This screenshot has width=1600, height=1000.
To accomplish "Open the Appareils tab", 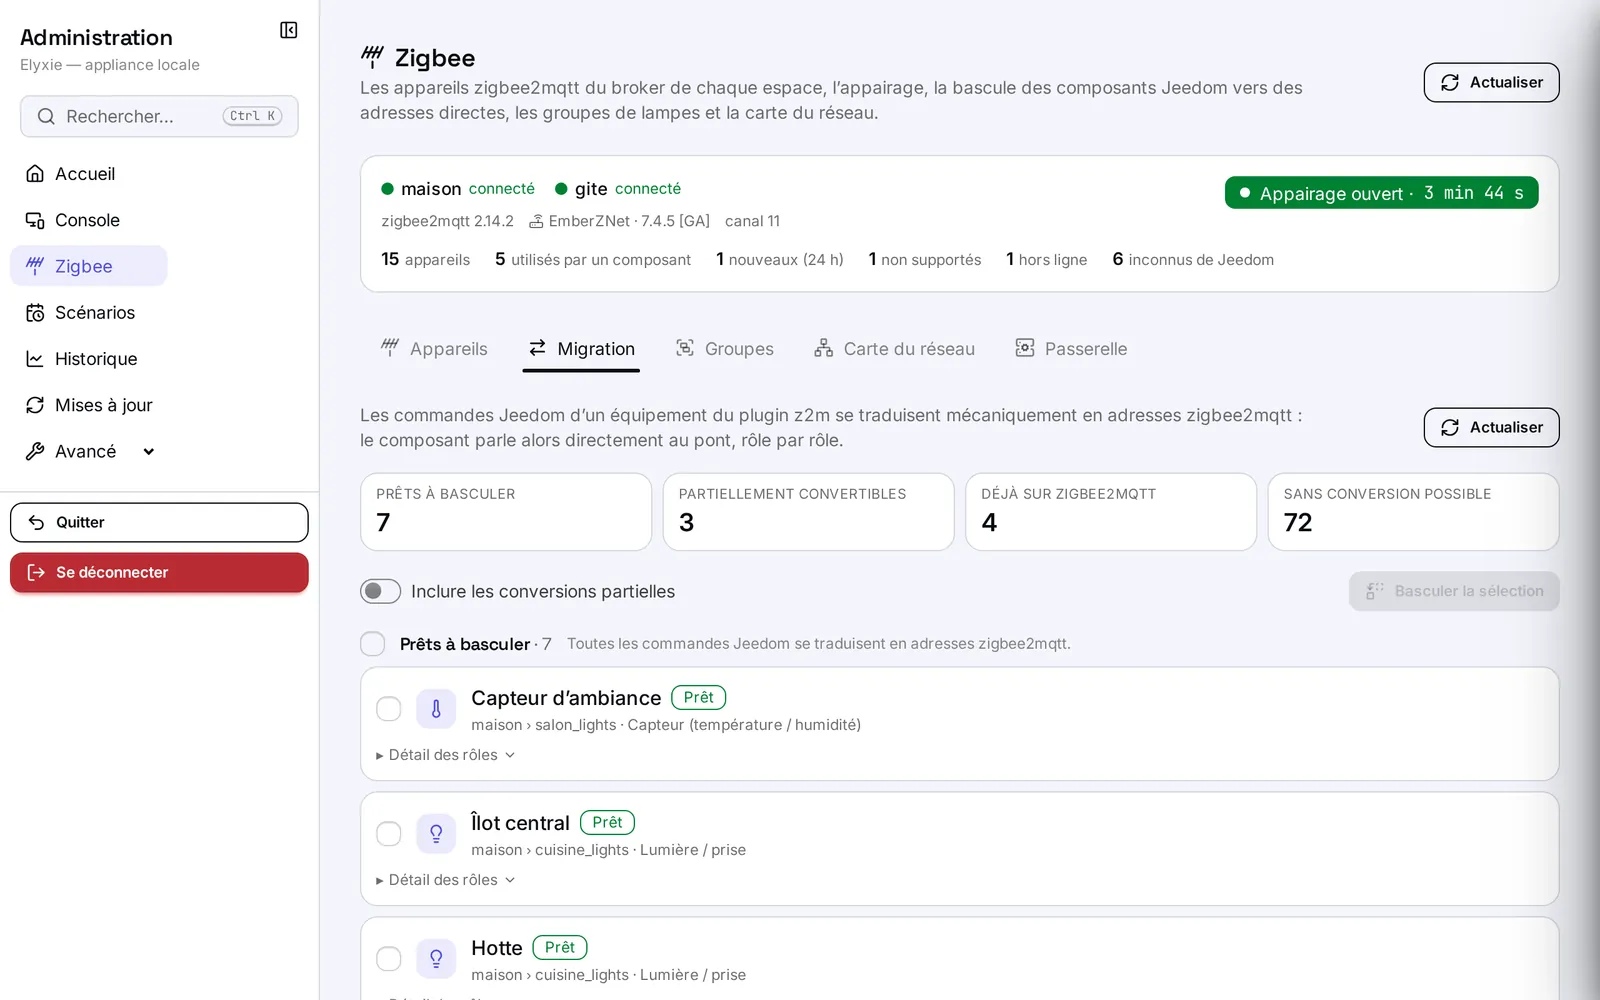I will pos(434,349).
